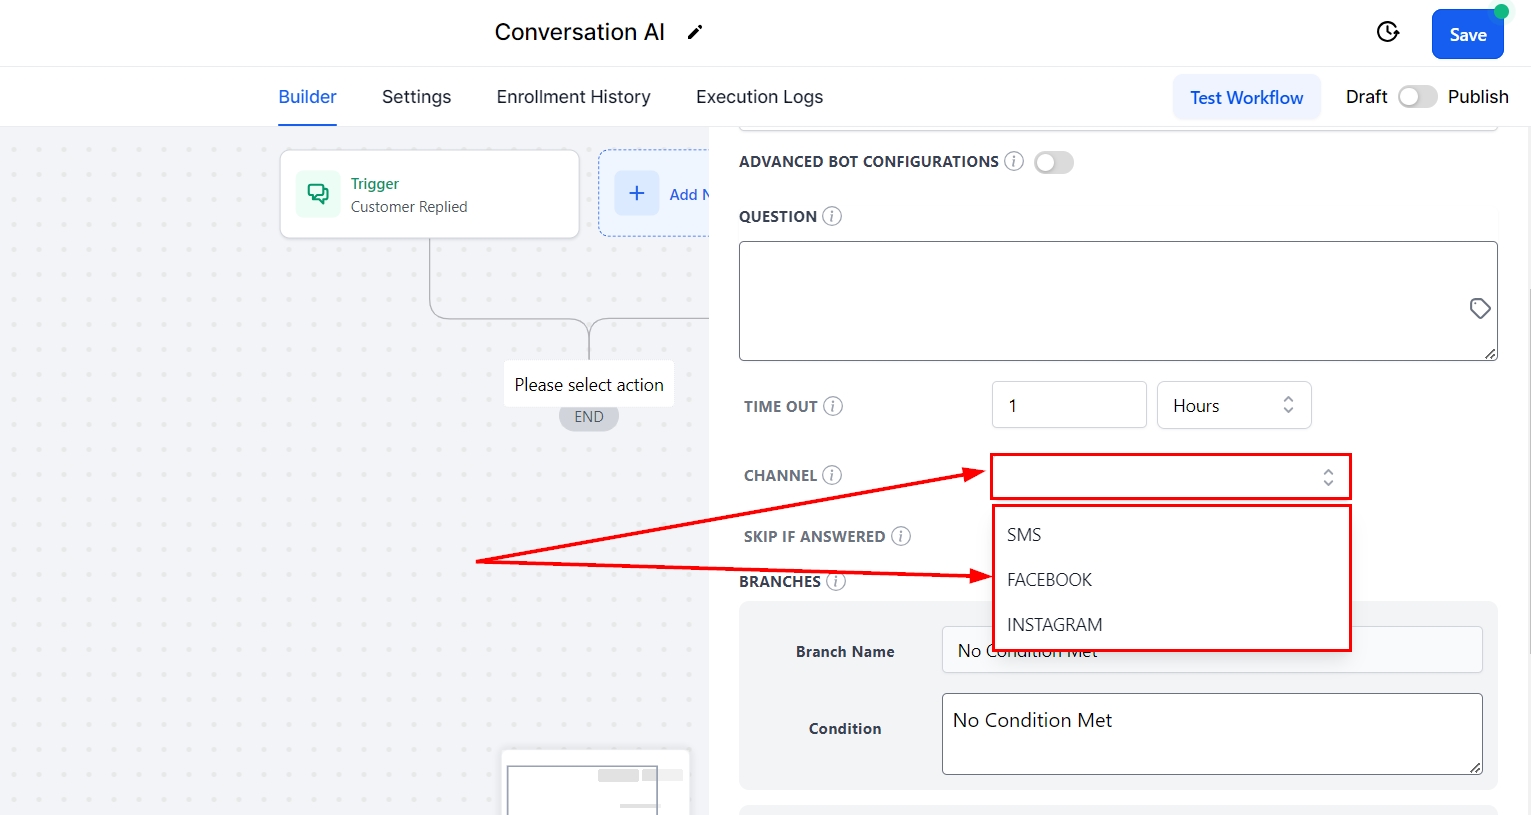Image resolution: width=1531 pixels, height=815 pixels.
Task: Click info icon beside Time Out label
Action: [x=833, y=406]
